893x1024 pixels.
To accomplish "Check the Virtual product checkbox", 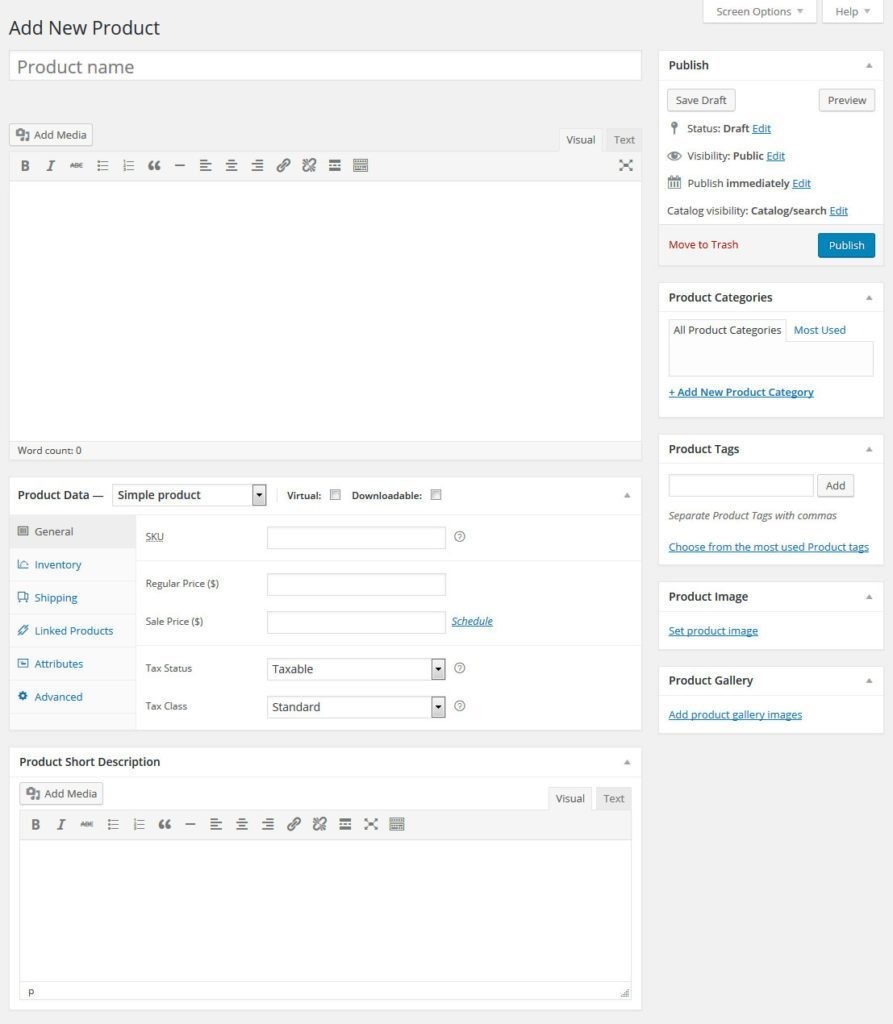I will (335, 495).
